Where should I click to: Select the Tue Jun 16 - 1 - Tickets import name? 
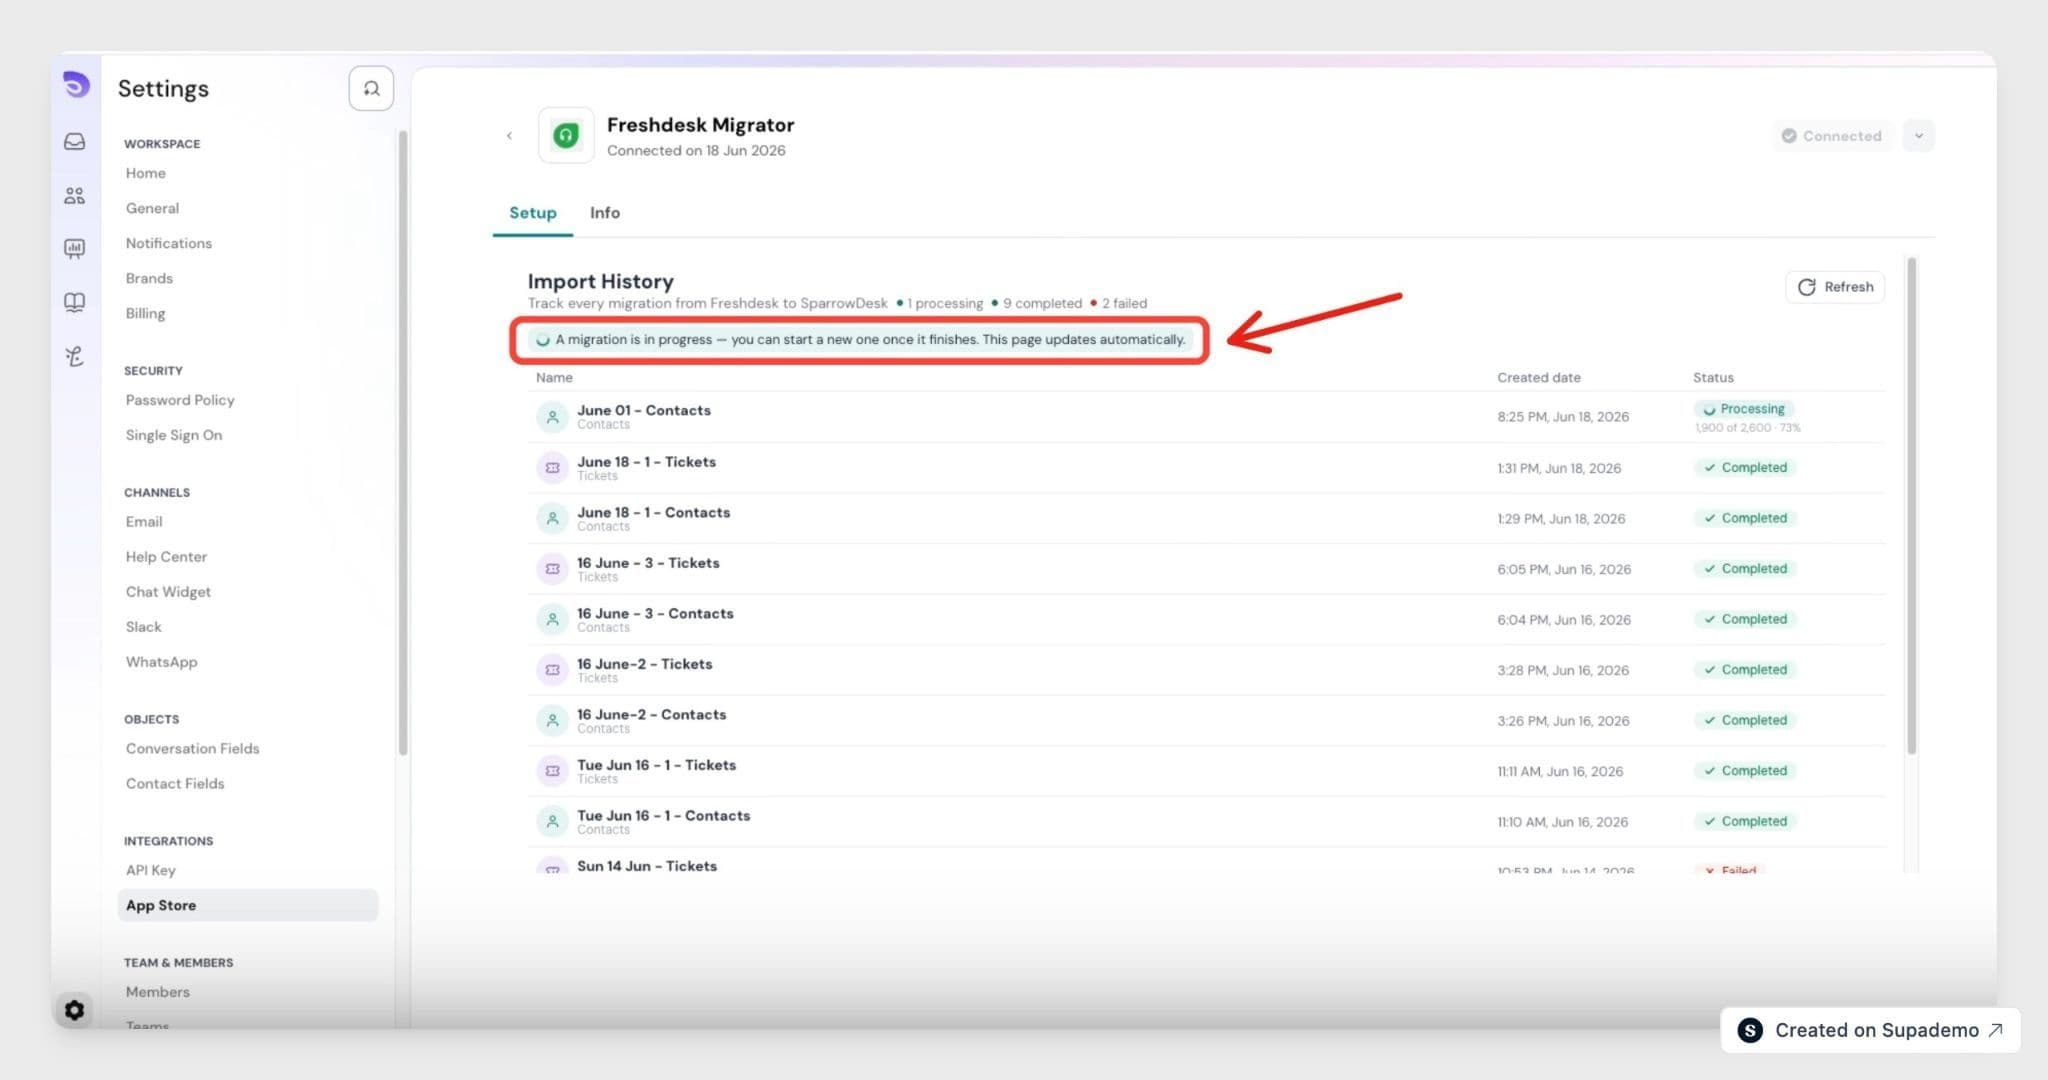[x=656, y=765]
